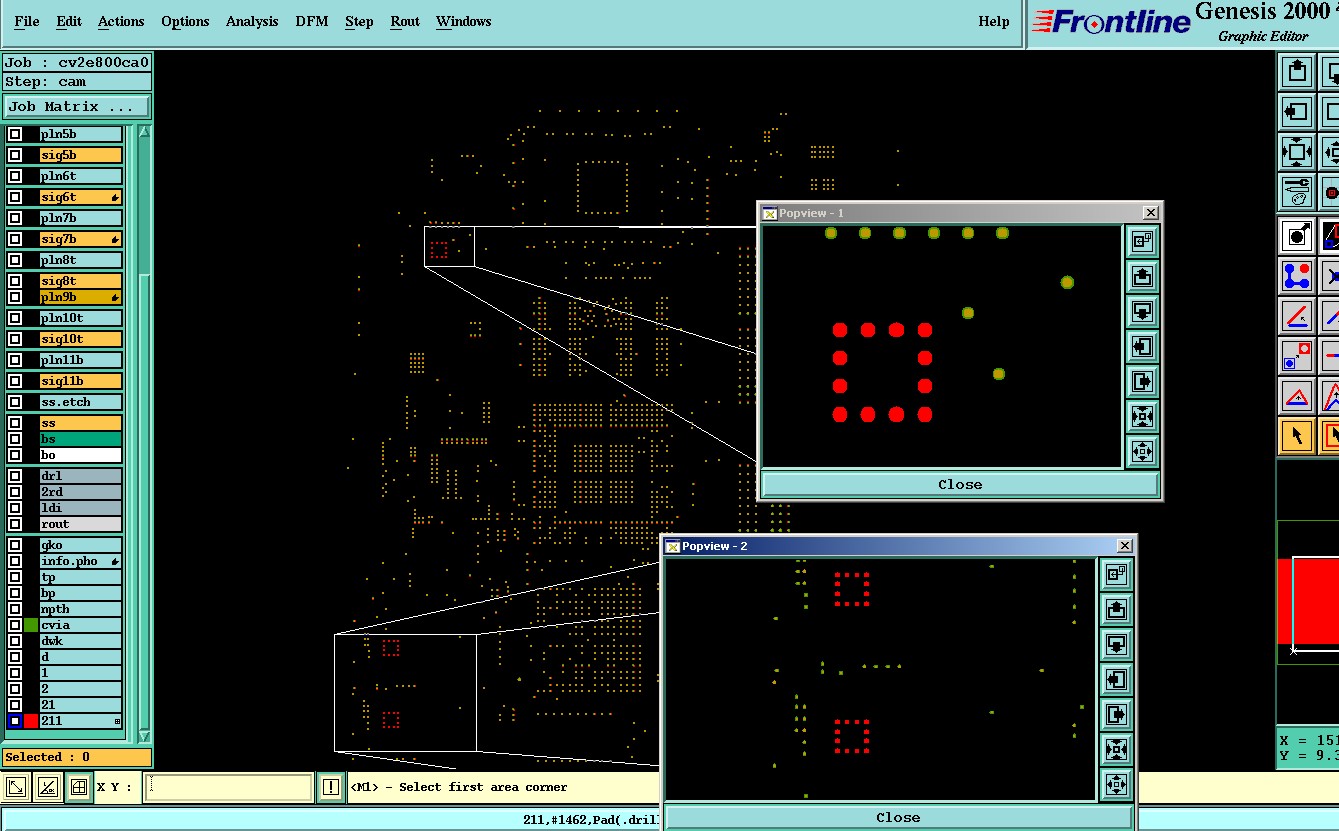The image size is (1339, 831).
Task: Click the Job Matrix button
Action: 77,106
